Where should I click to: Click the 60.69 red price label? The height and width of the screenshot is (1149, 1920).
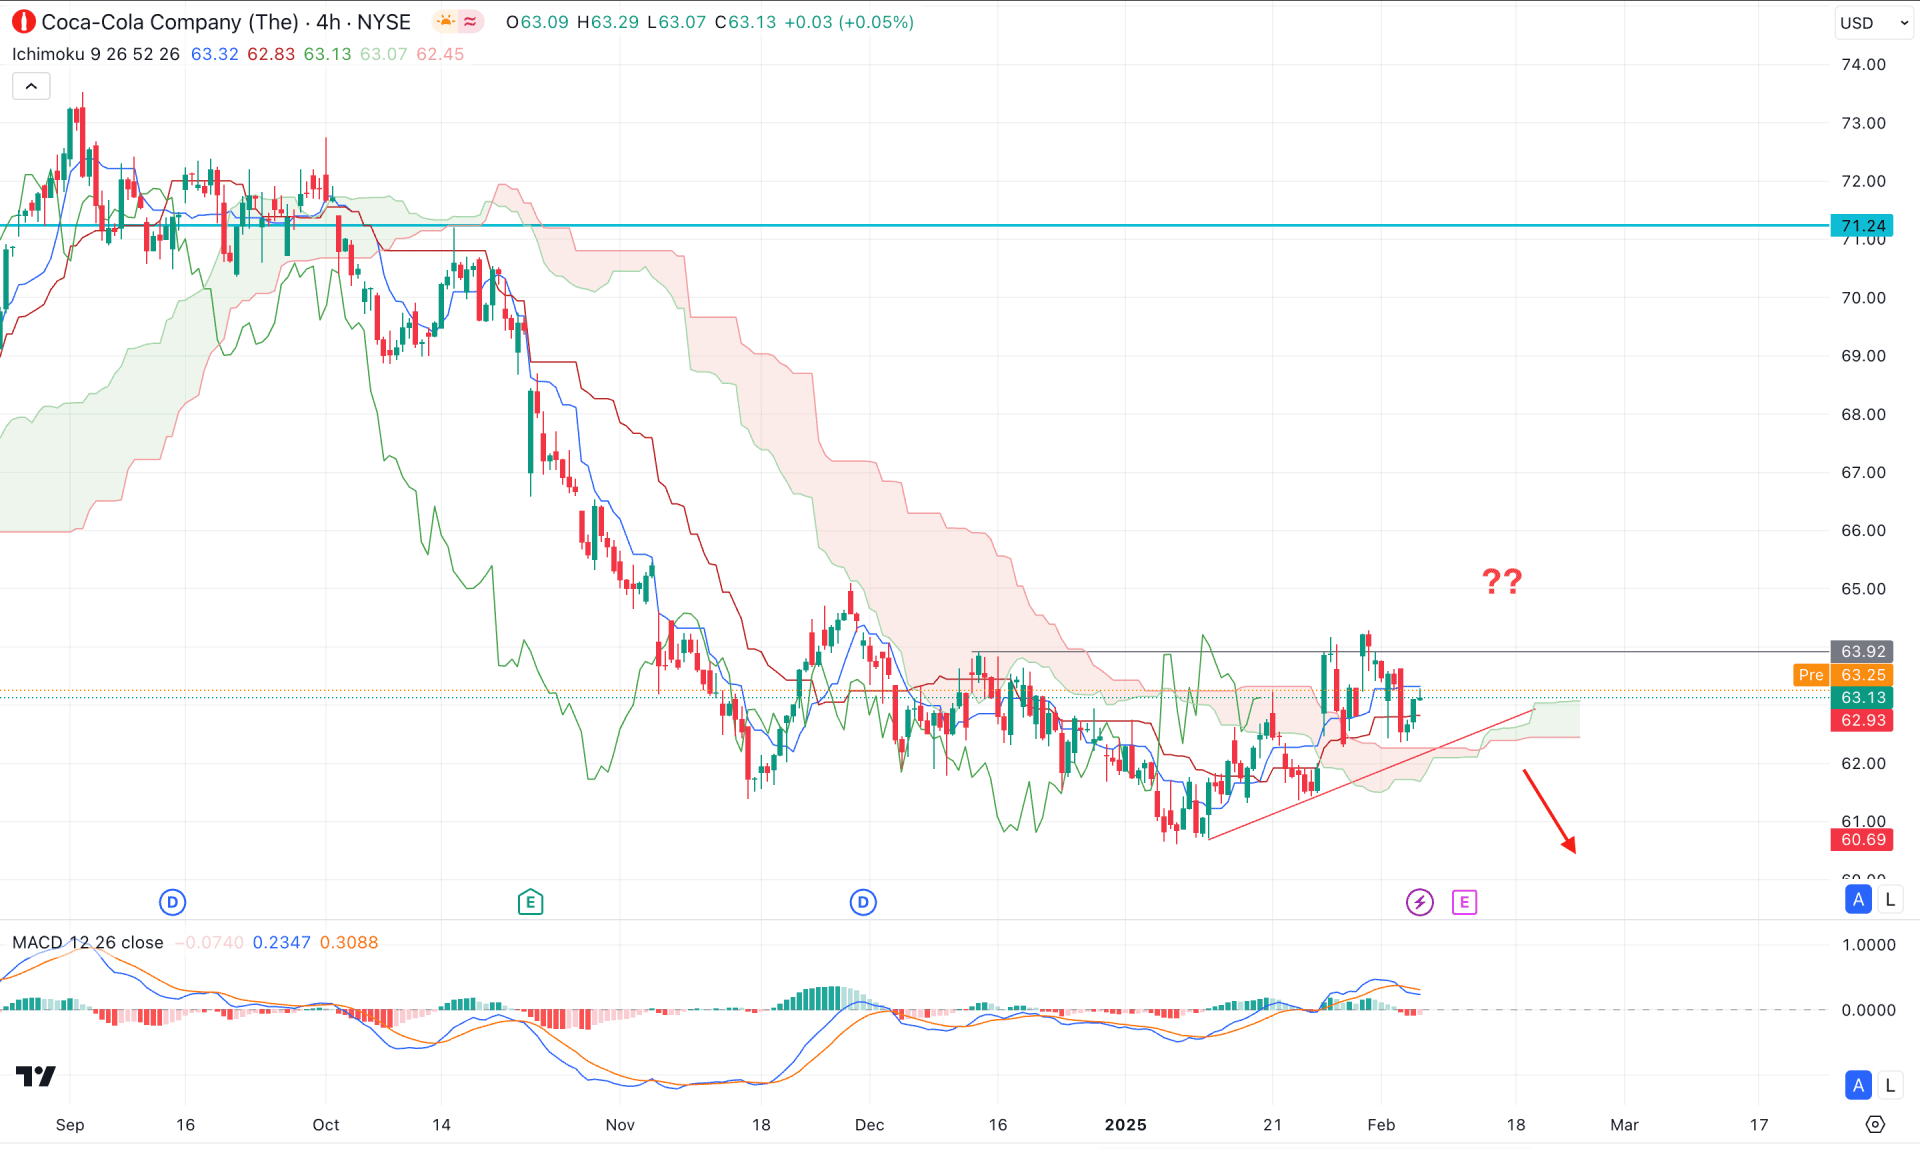pos(1861,840)
